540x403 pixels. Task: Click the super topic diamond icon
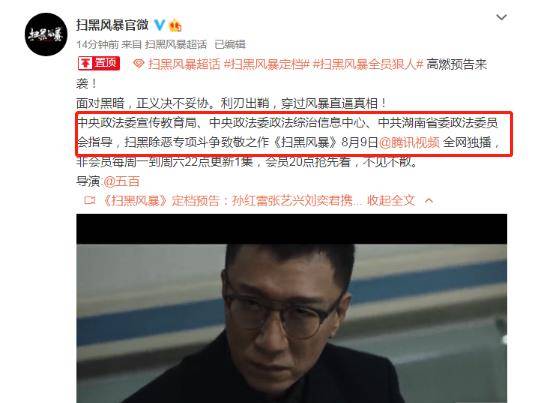[138, 64]
